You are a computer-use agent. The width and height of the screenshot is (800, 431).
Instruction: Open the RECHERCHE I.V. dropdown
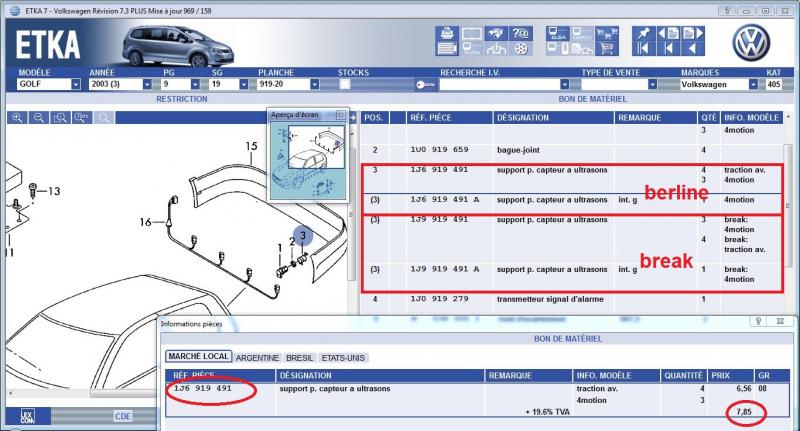[564, 84]
